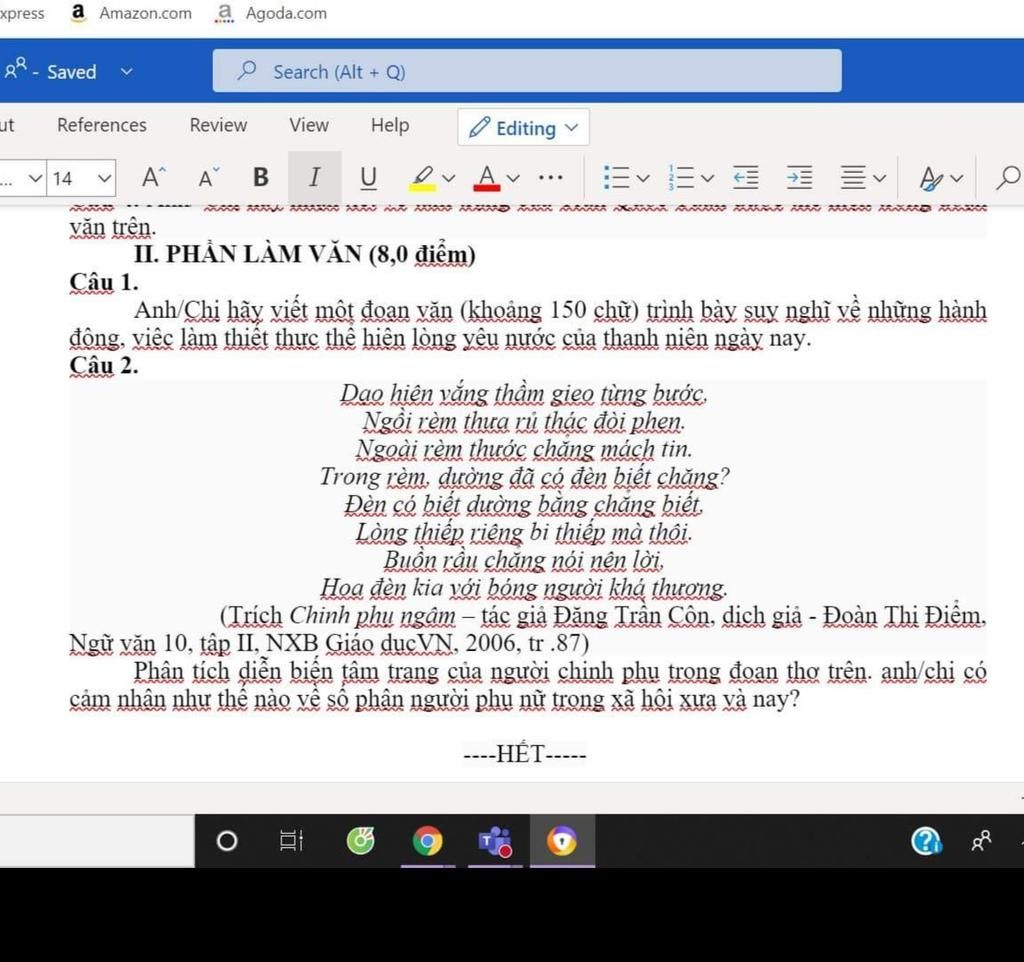Apply numbered list formatting

681,177
